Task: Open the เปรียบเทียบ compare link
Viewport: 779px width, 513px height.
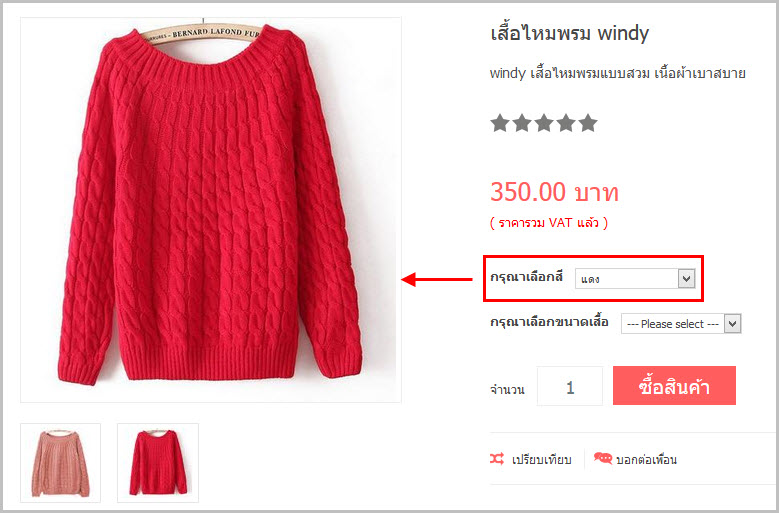Action: pyautogui.click(x=541, y=460)
